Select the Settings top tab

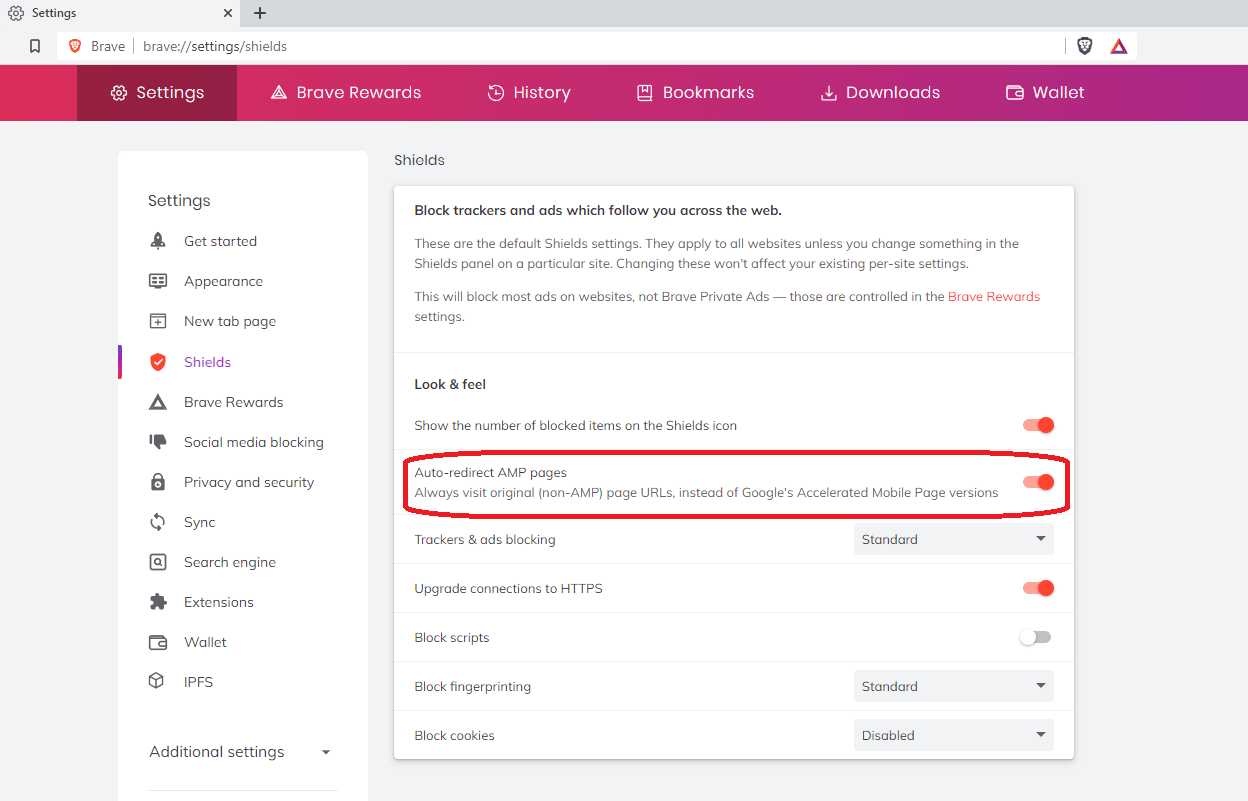(157, 93)
